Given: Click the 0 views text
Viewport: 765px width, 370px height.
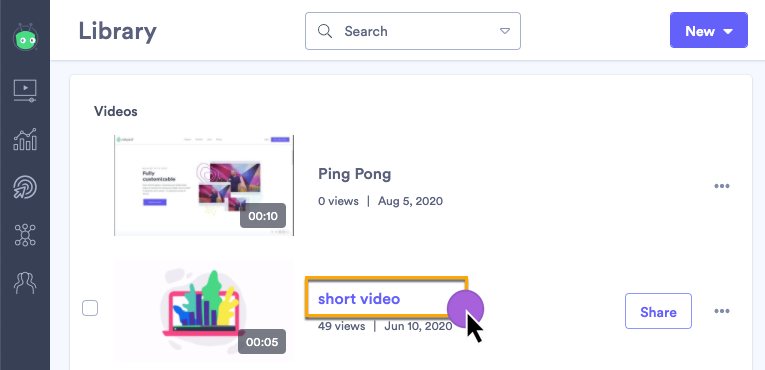Looking at the screenshot, I should click(x=338, y=201).
